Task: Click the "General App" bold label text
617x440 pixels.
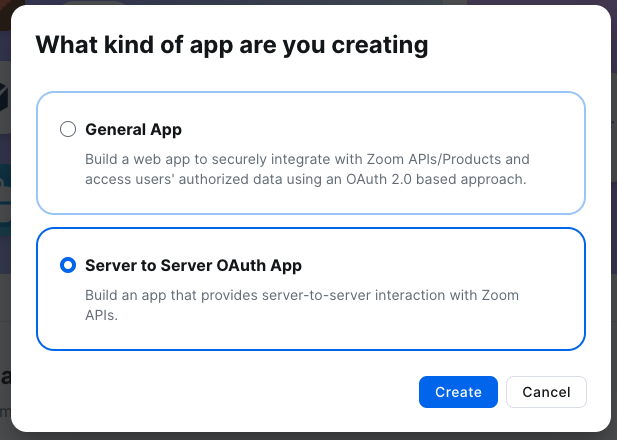Action: click(133, 129)
